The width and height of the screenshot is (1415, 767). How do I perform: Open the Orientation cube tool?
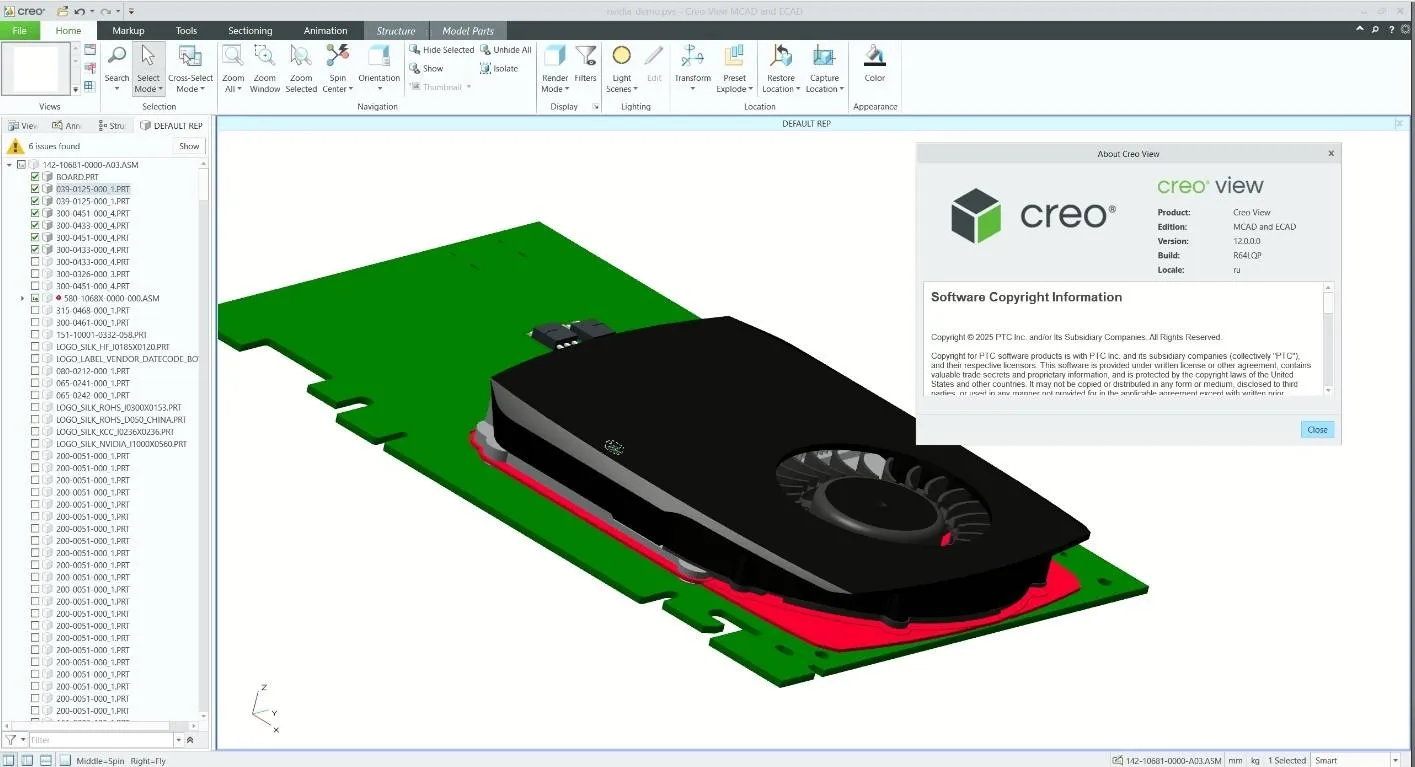379,57
